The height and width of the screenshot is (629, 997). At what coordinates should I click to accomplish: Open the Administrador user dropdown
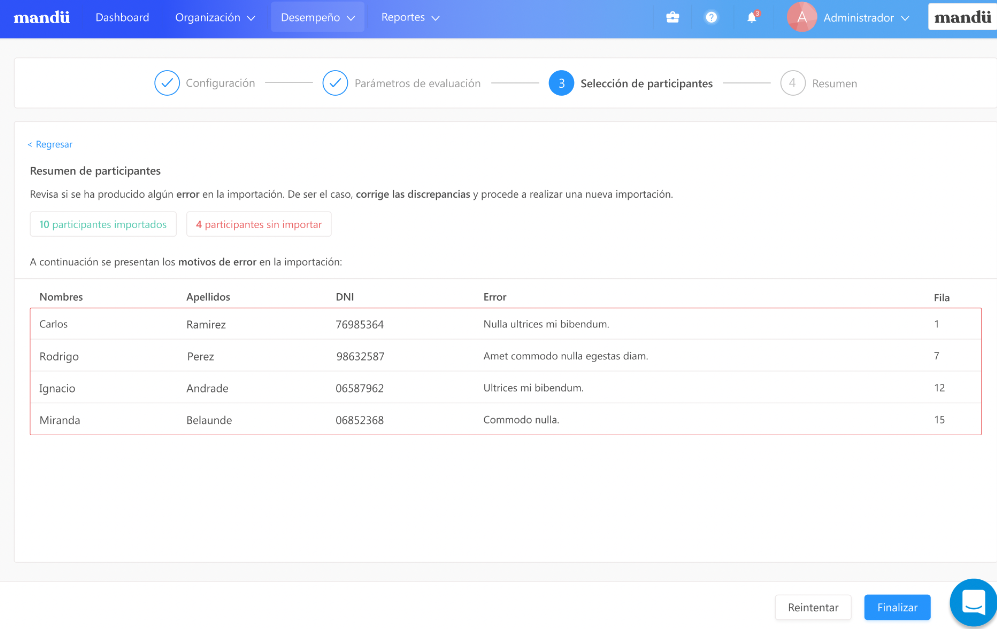coord(866,18)
